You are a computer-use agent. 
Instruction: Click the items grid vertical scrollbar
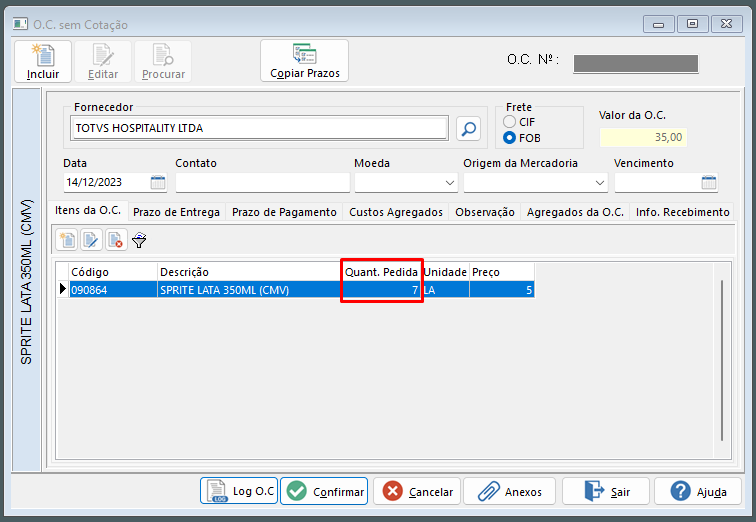click(722, 360)
